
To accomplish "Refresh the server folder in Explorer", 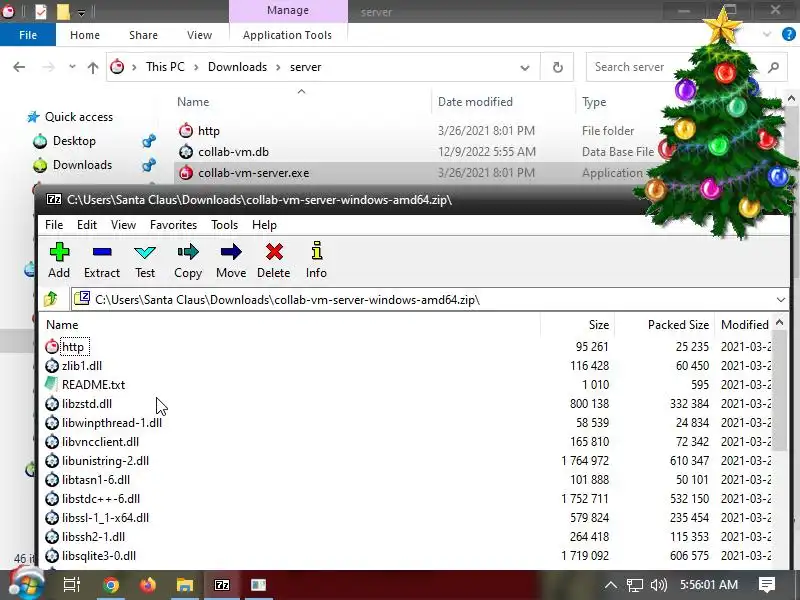I will coord(558,67).
